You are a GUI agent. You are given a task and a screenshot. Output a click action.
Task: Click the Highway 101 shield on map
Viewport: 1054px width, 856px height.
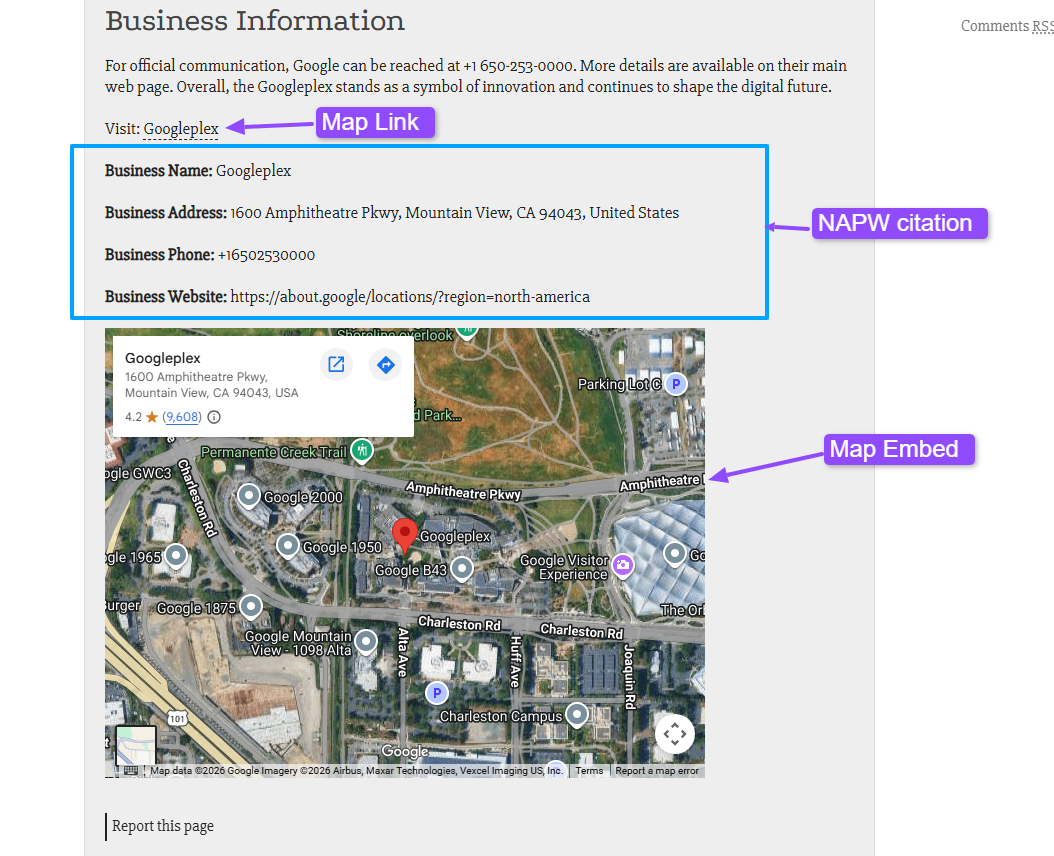point(177,719)
